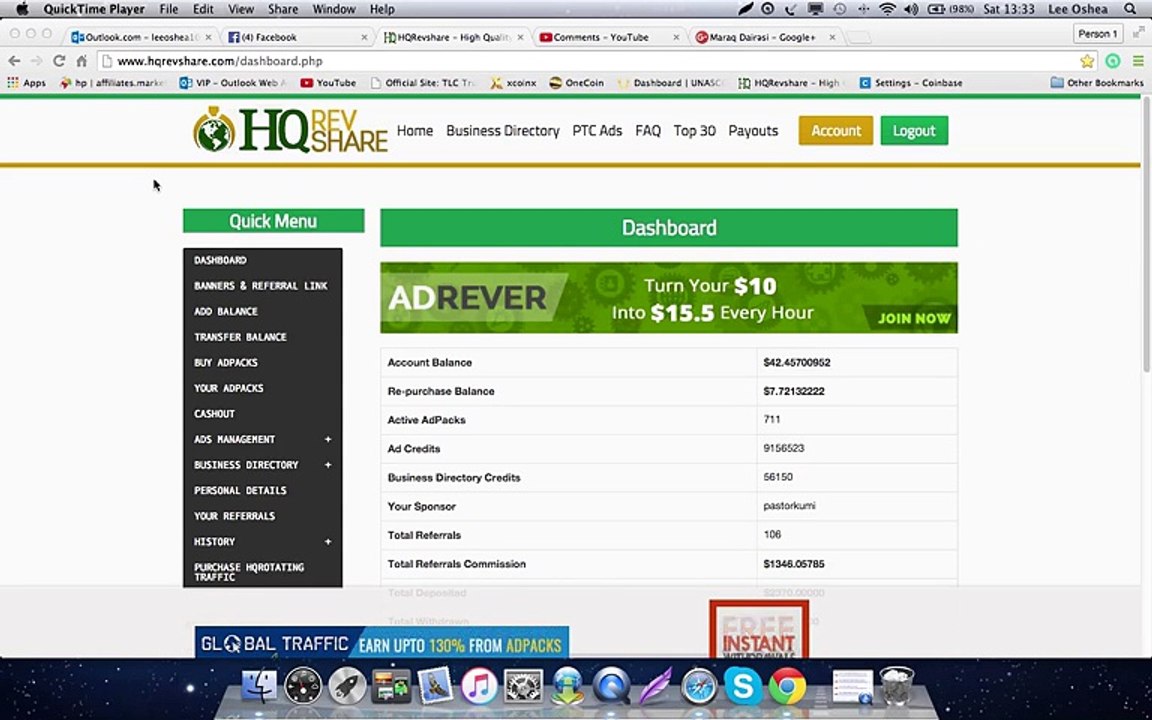Open Launchpad rocket icon in dock

(x=347, y=686)
